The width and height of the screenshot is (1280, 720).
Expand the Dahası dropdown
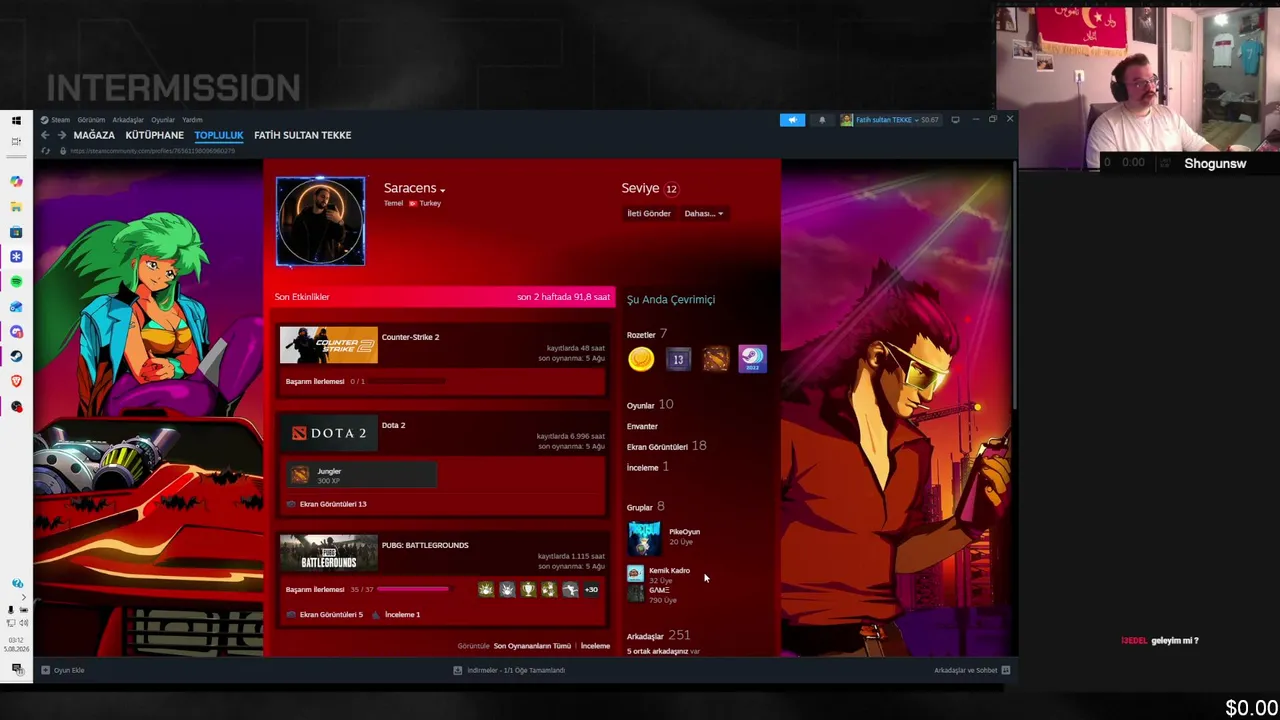pyautogui.click(x=703, y=213)
